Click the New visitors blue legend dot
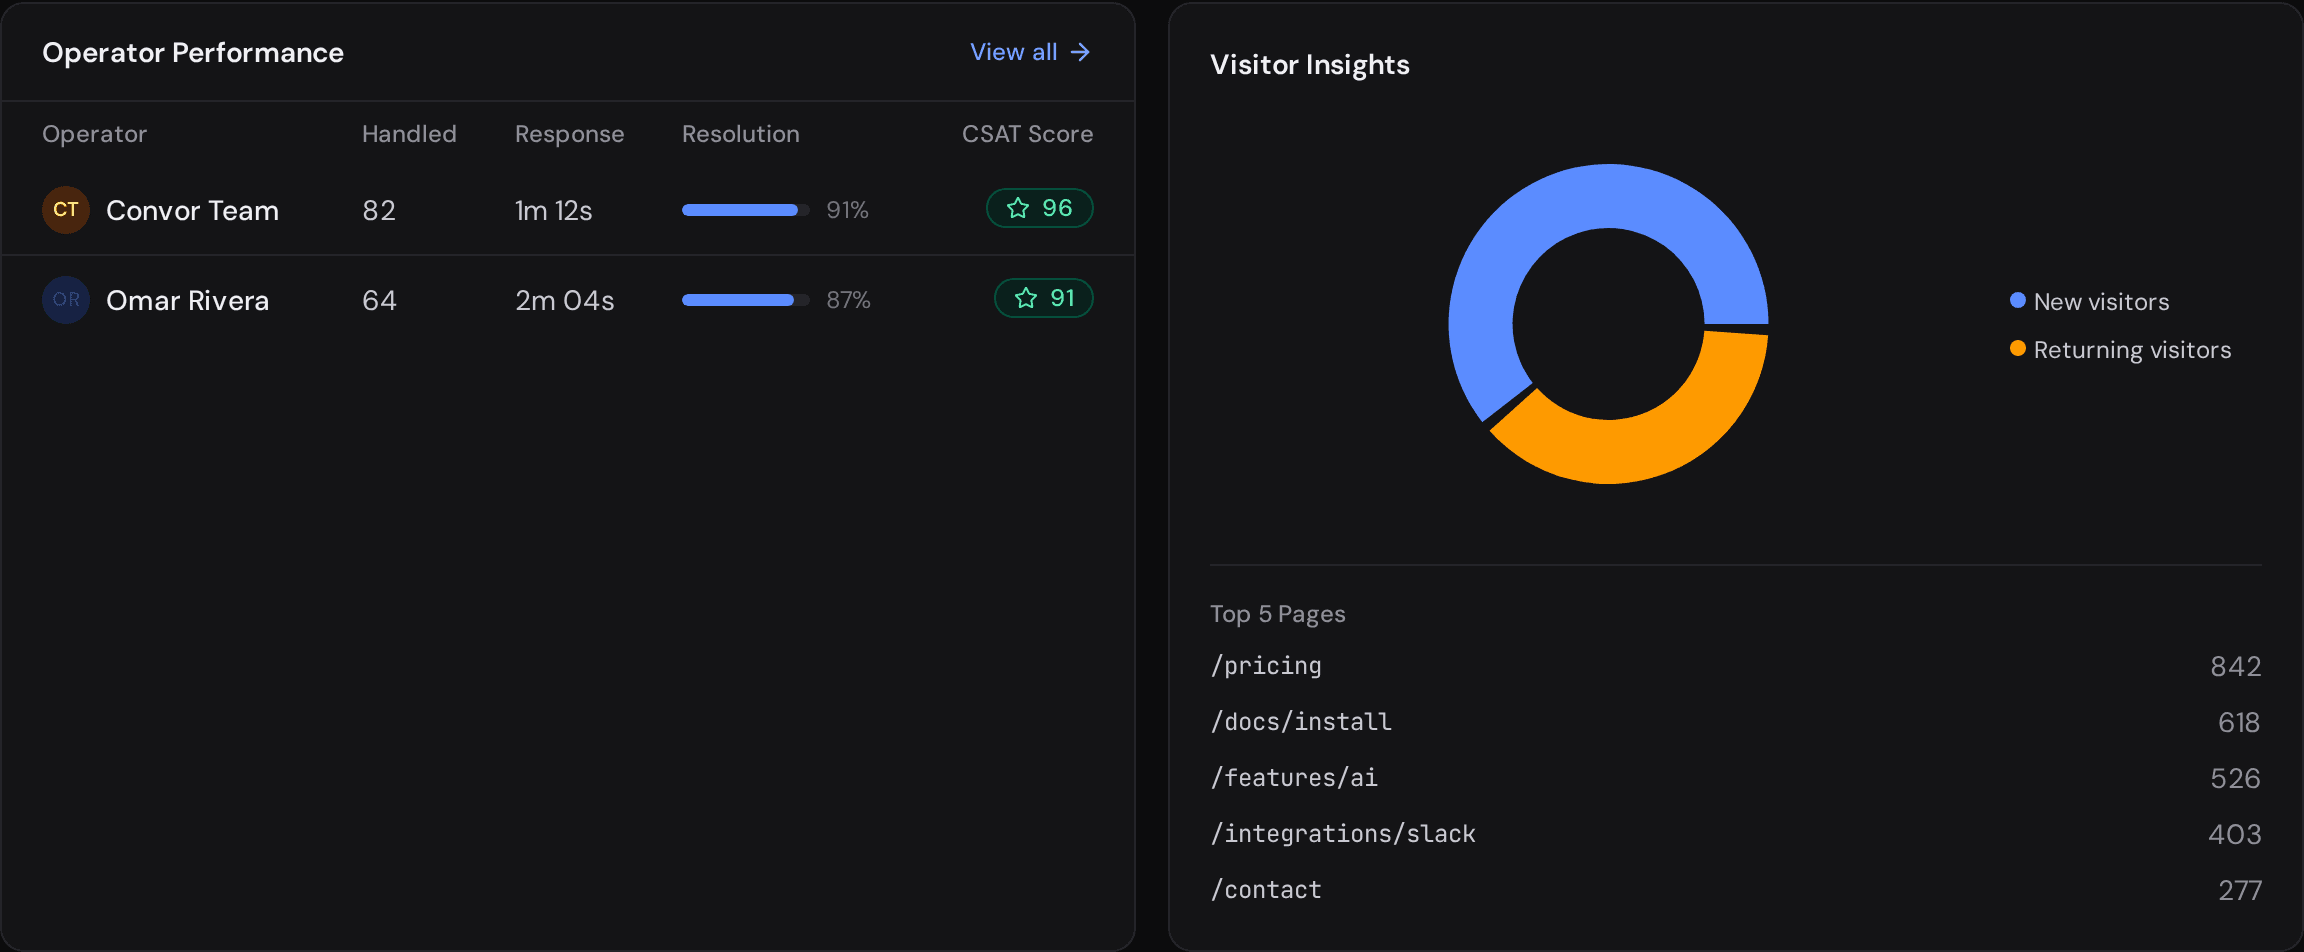This screenshot has width=2304, height=952. click(2018, 300)
